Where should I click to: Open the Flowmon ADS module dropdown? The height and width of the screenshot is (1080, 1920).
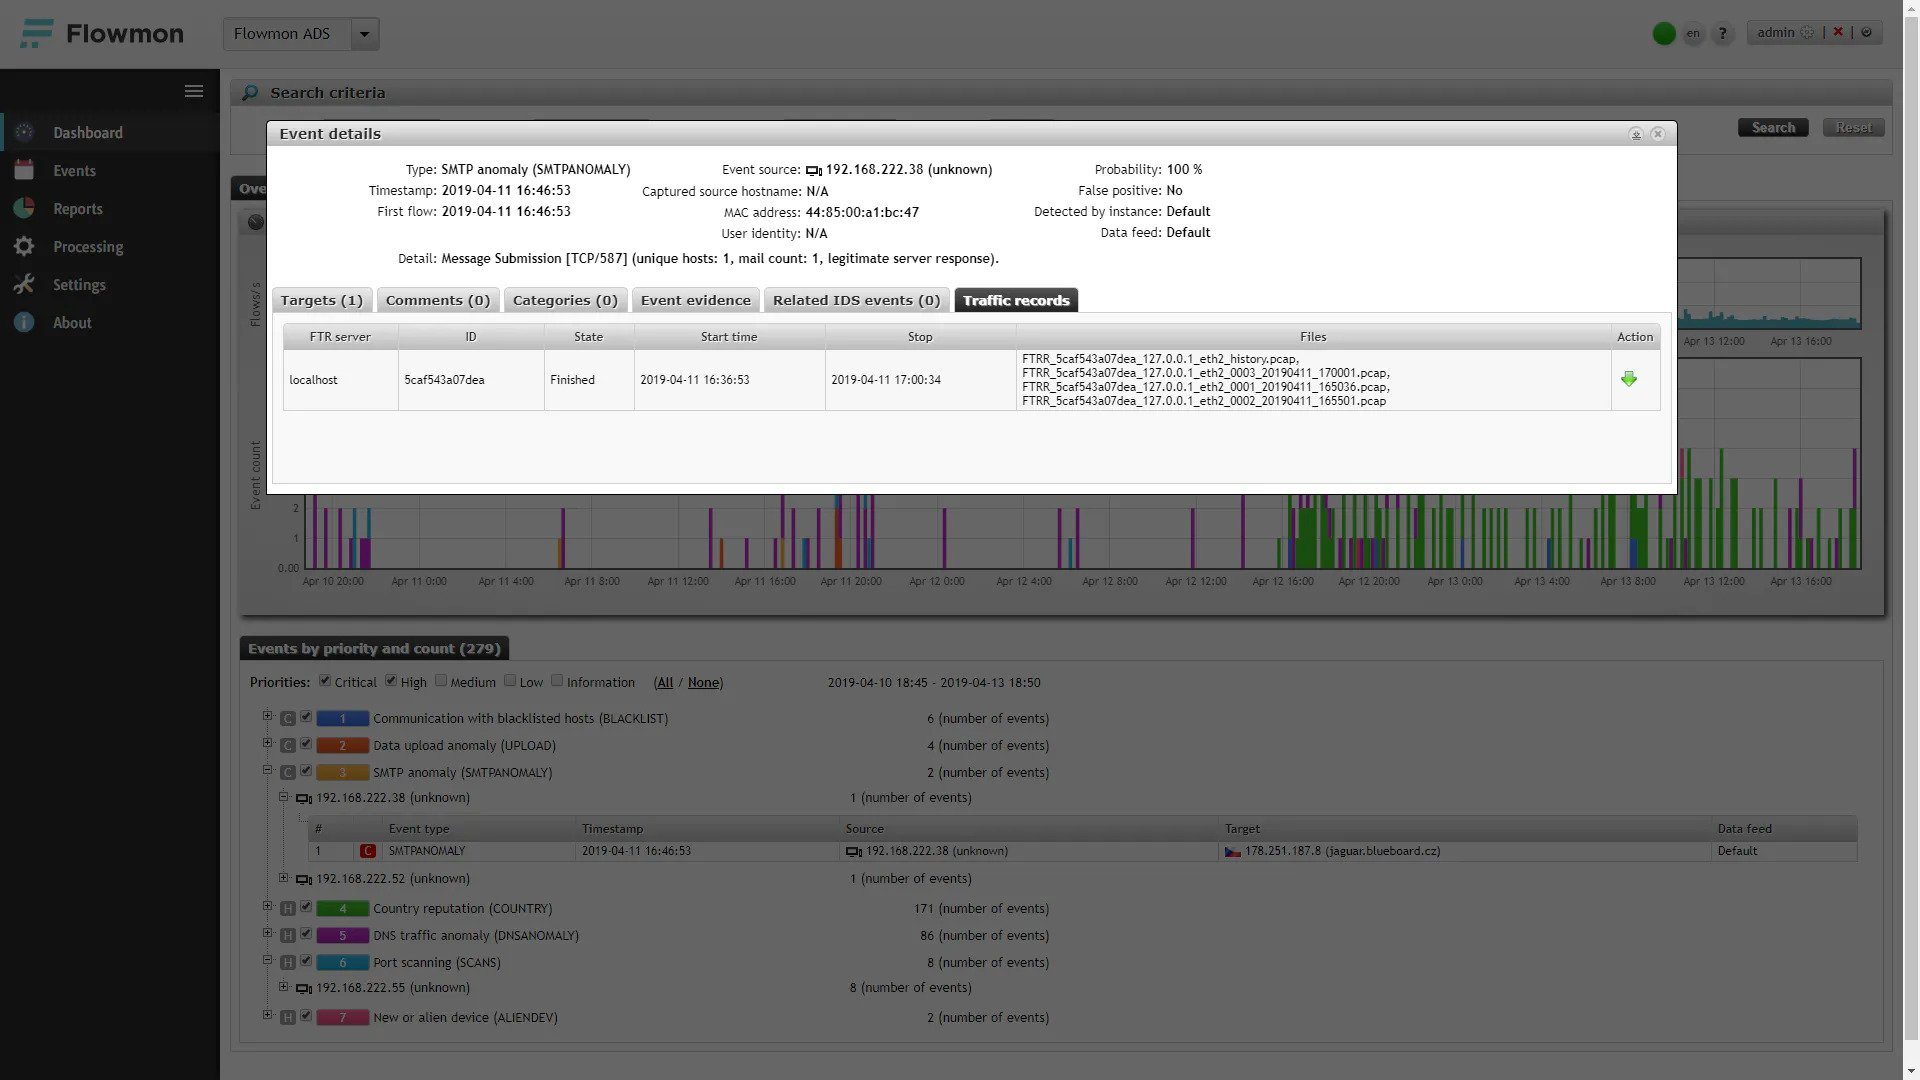(364, 34)
